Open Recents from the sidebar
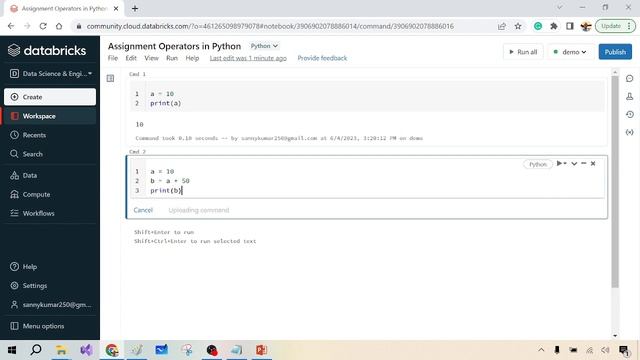The image size is (640, 360). (x=50, y=135)
